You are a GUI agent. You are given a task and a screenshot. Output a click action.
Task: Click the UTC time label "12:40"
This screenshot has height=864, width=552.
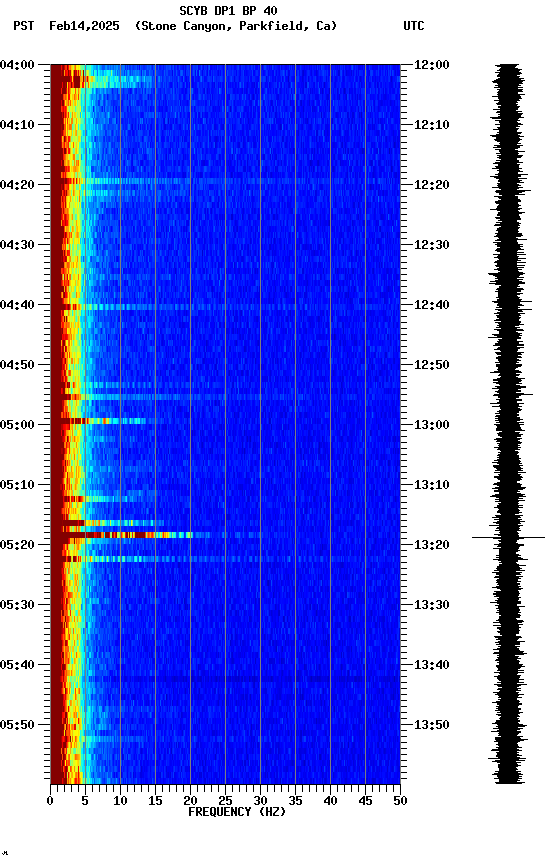click(x=432, y=305)
